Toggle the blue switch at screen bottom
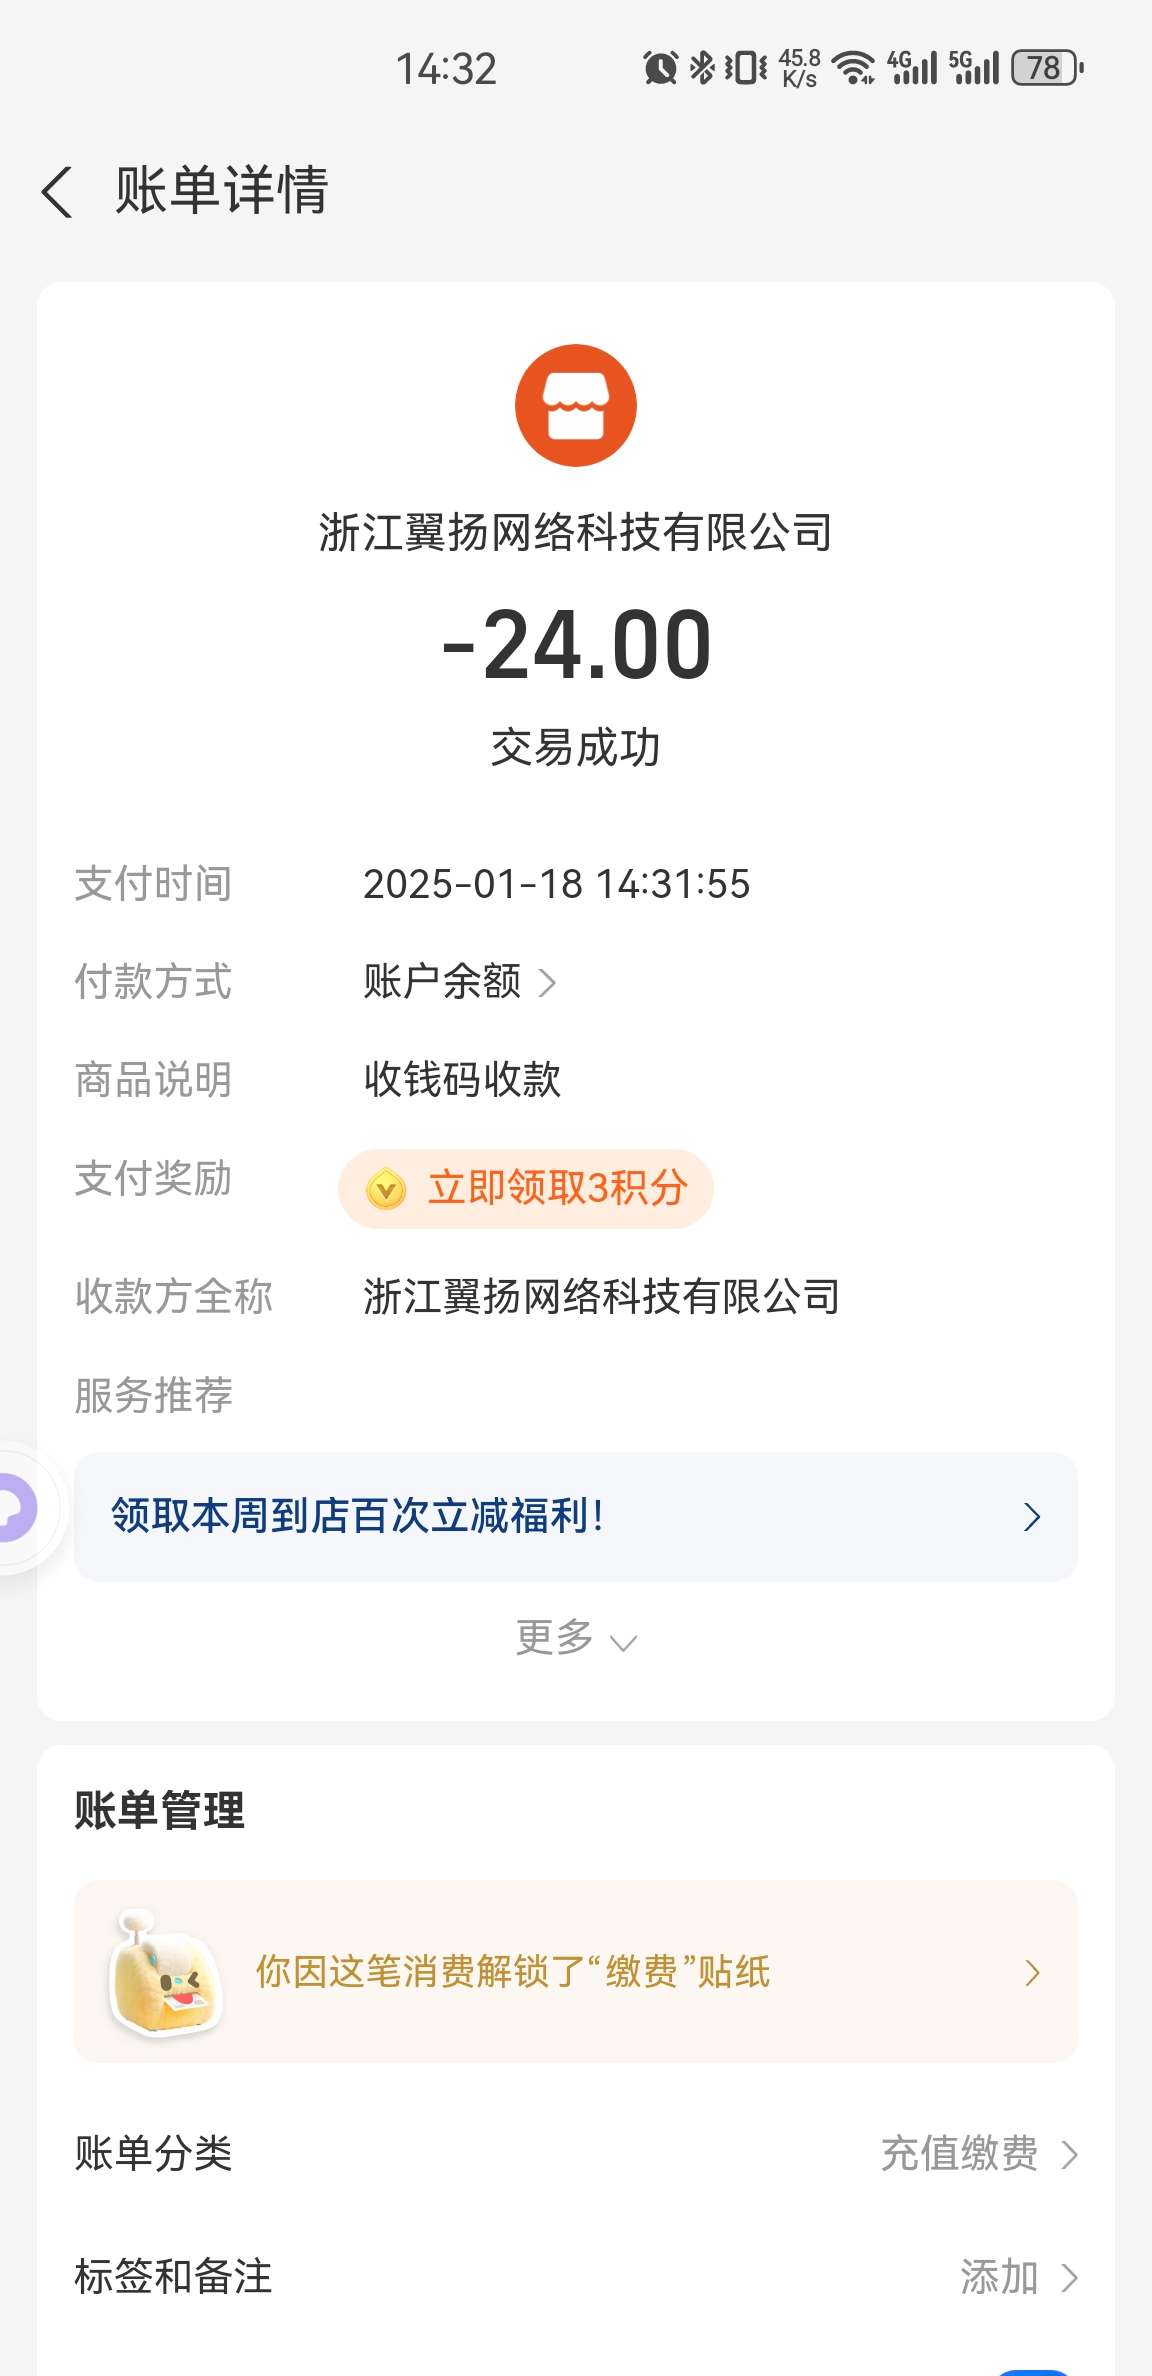1152x2376 pixels. pyautogui.click(x=1036, y=2370)
